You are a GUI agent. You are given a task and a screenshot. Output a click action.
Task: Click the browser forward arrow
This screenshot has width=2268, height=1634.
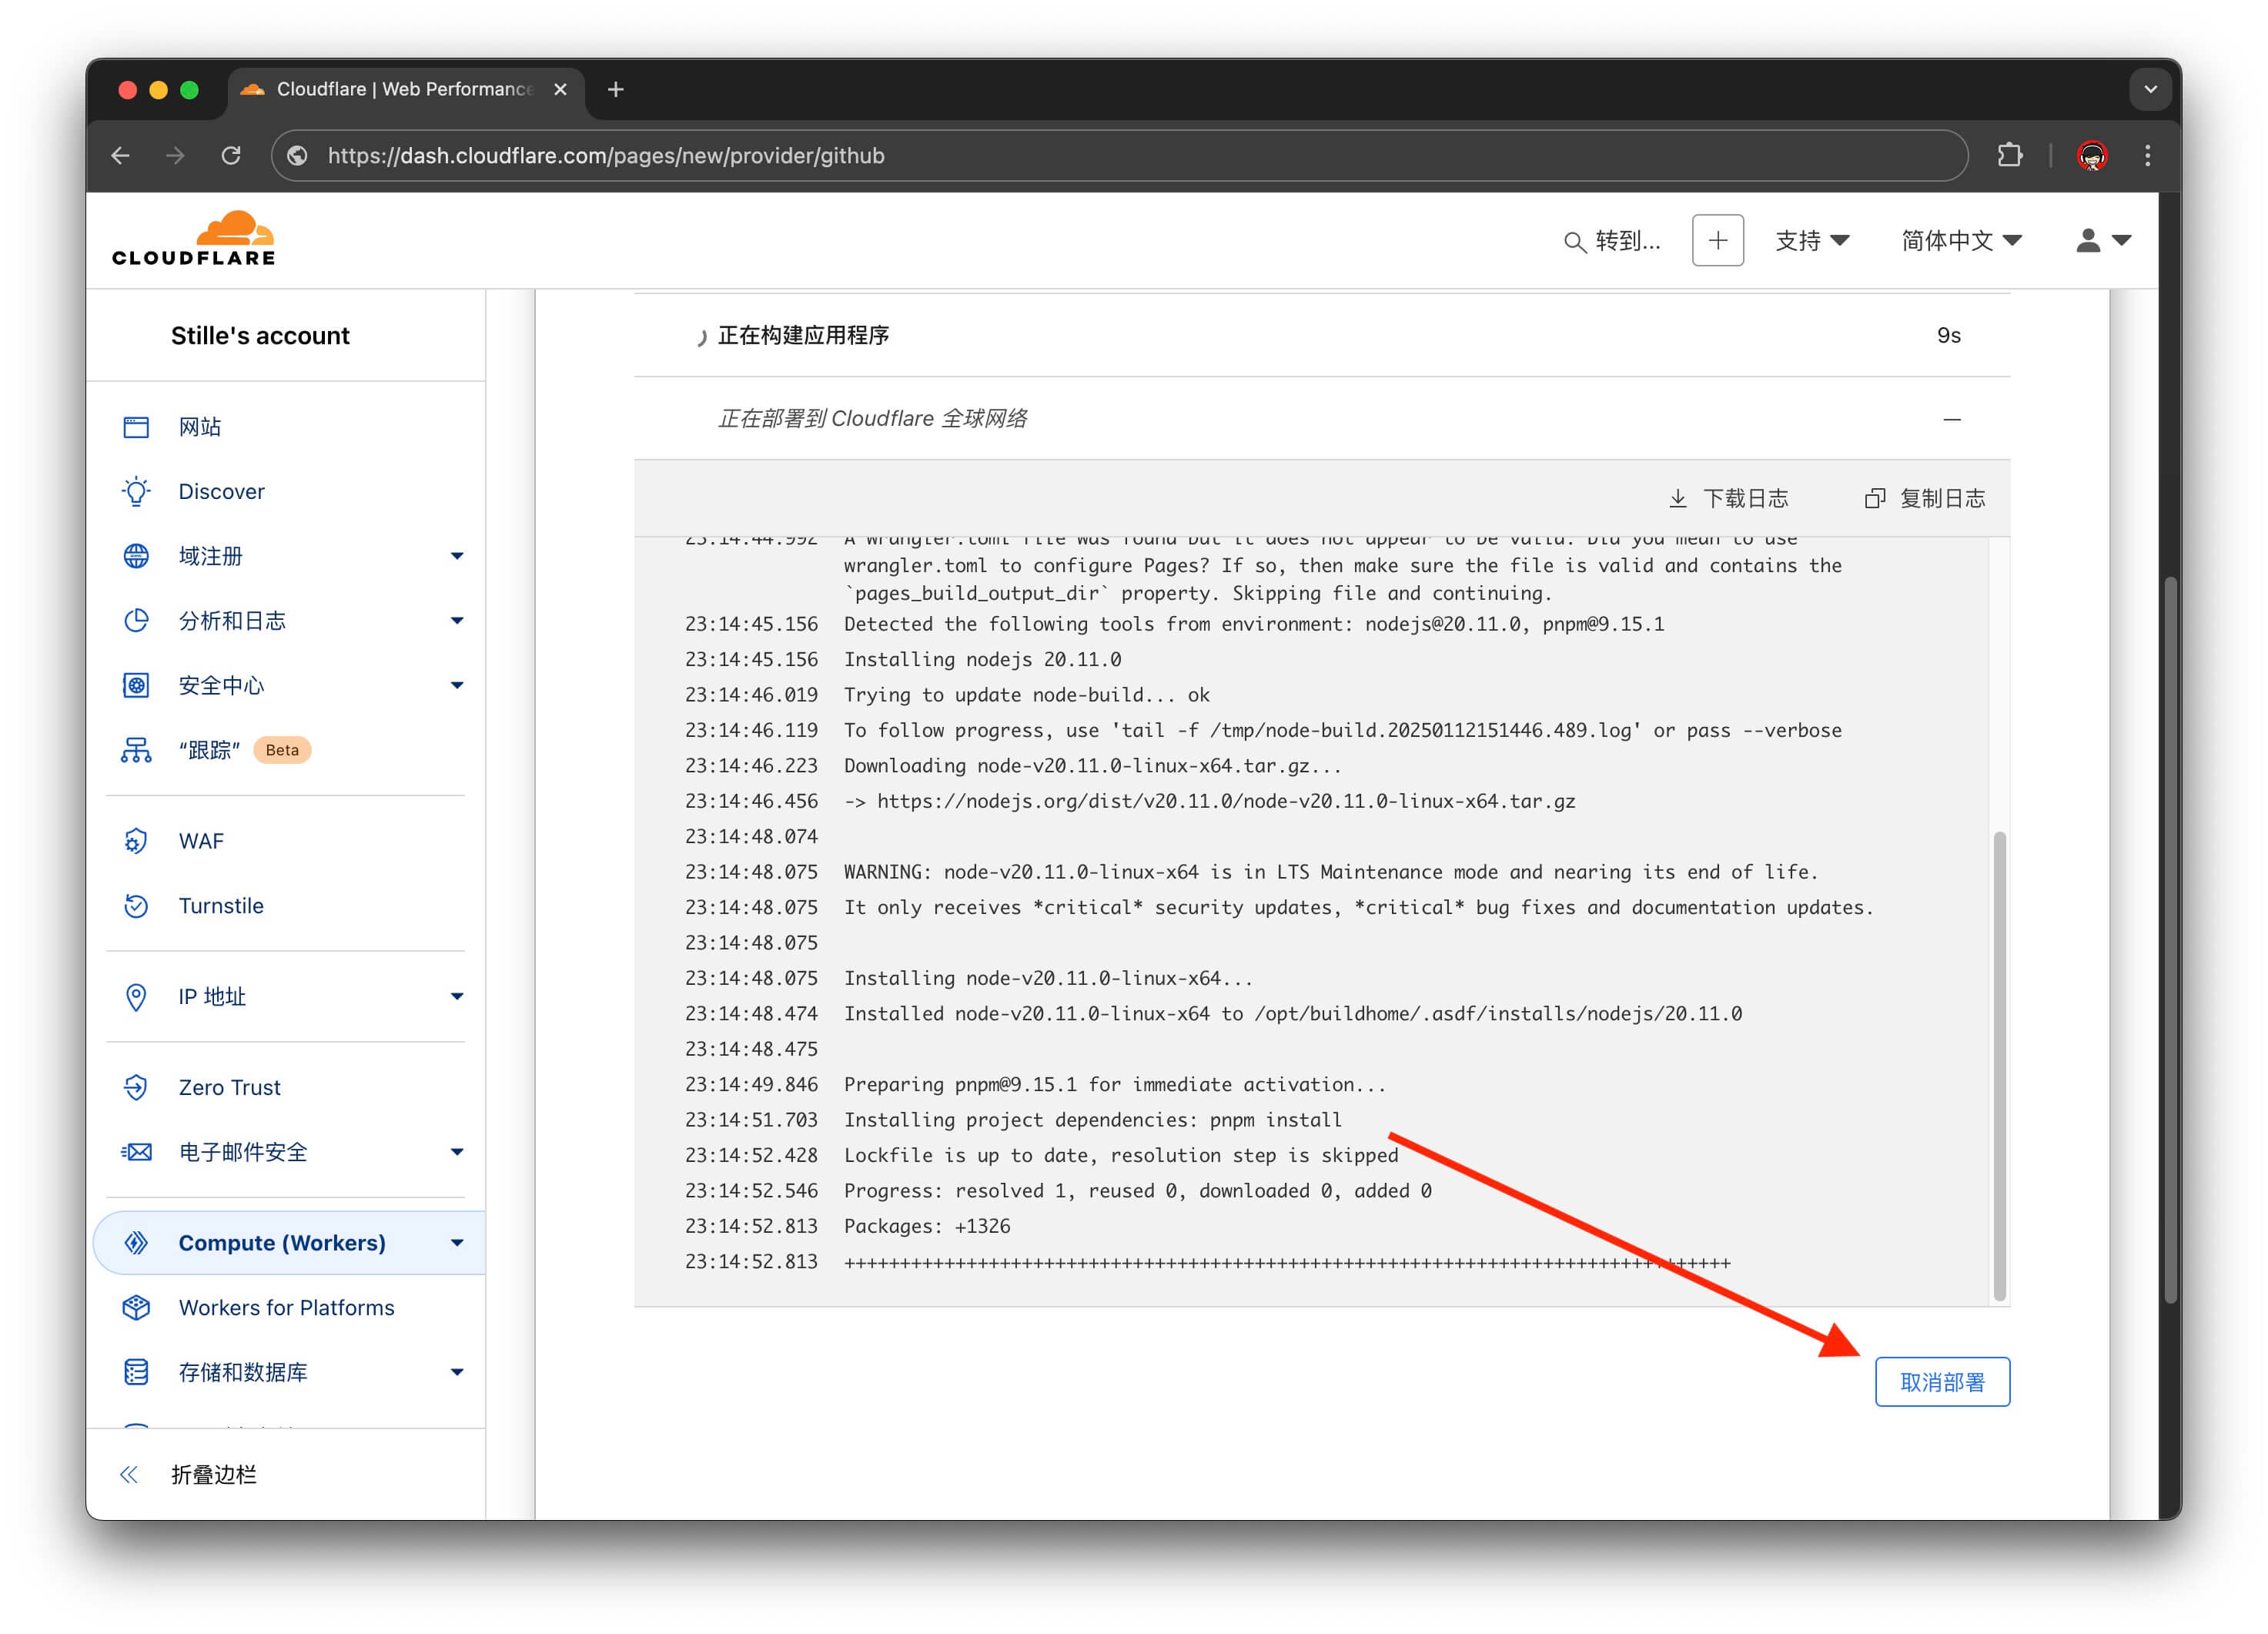[175, 155]
